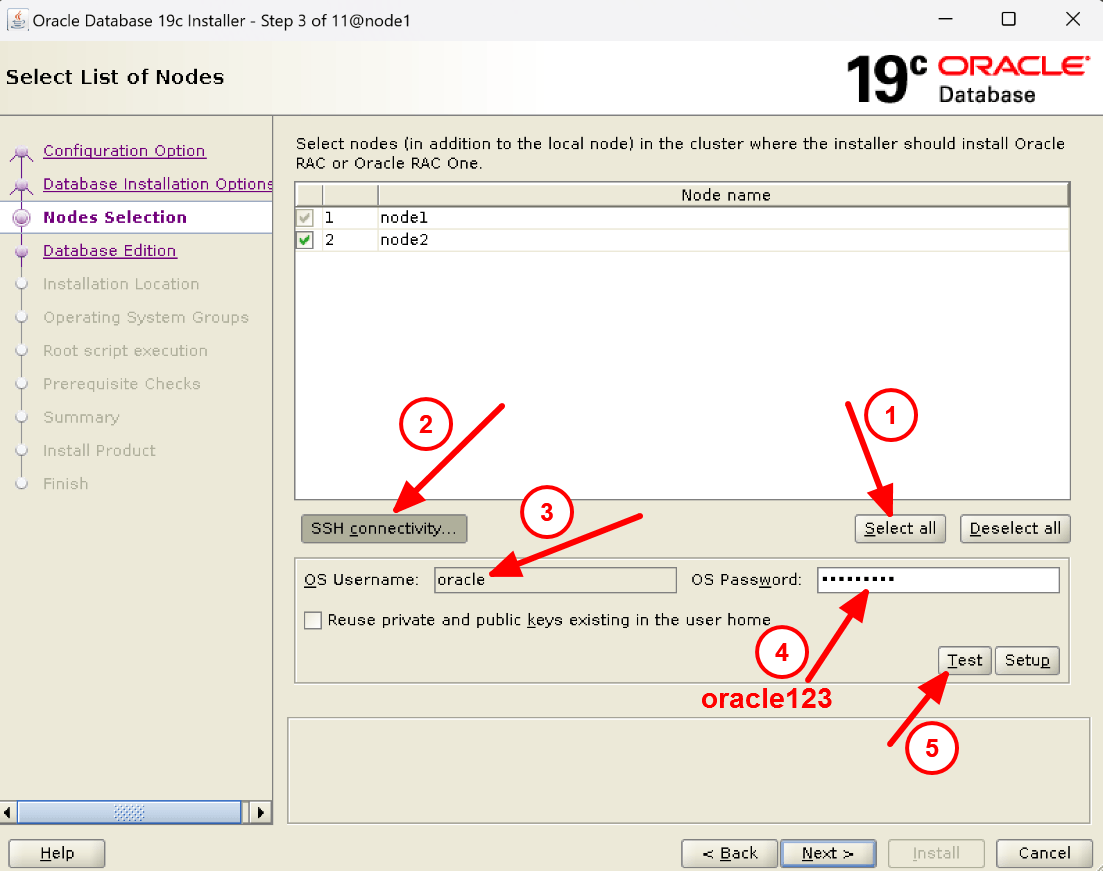
Task: Navigate to Database Installation Options
Action: (157, 184)
